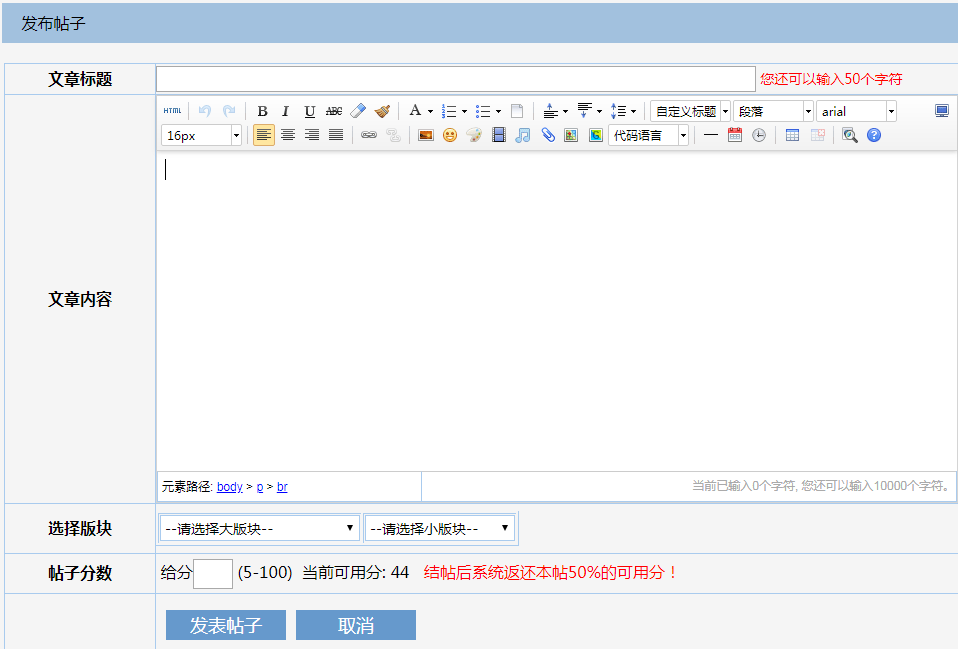Click the 给分 score input box
The height and width of the screenshot is (649, 958).
coord(213,573)
